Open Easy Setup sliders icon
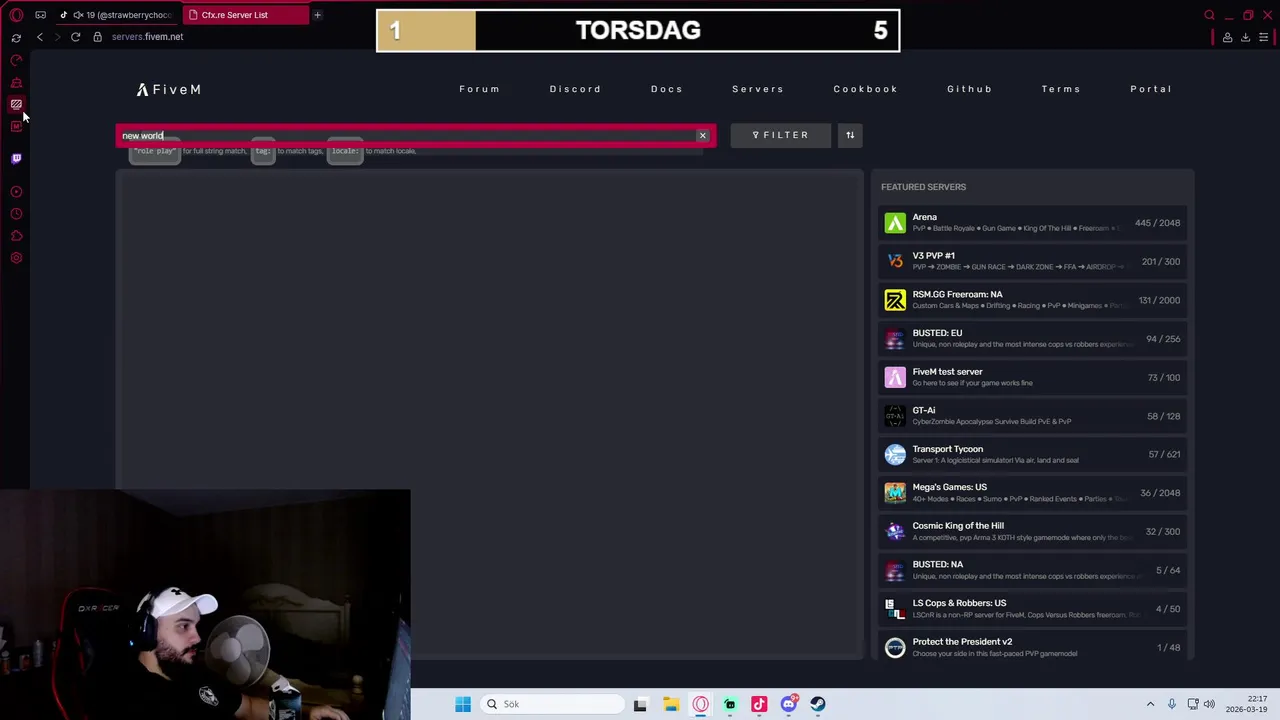 pos(1264,37)
